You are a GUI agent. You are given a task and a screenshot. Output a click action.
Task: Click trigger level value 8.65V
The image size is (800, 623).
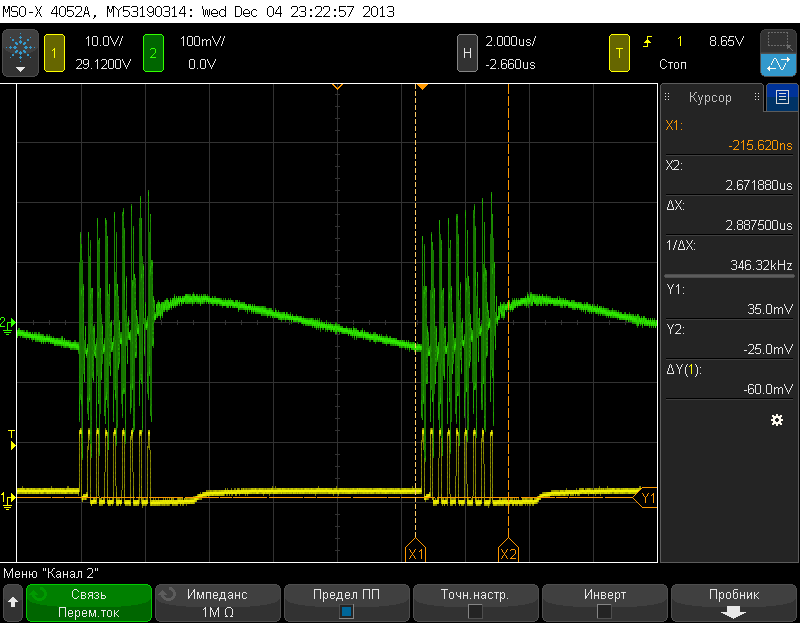[x=726, y=41]
